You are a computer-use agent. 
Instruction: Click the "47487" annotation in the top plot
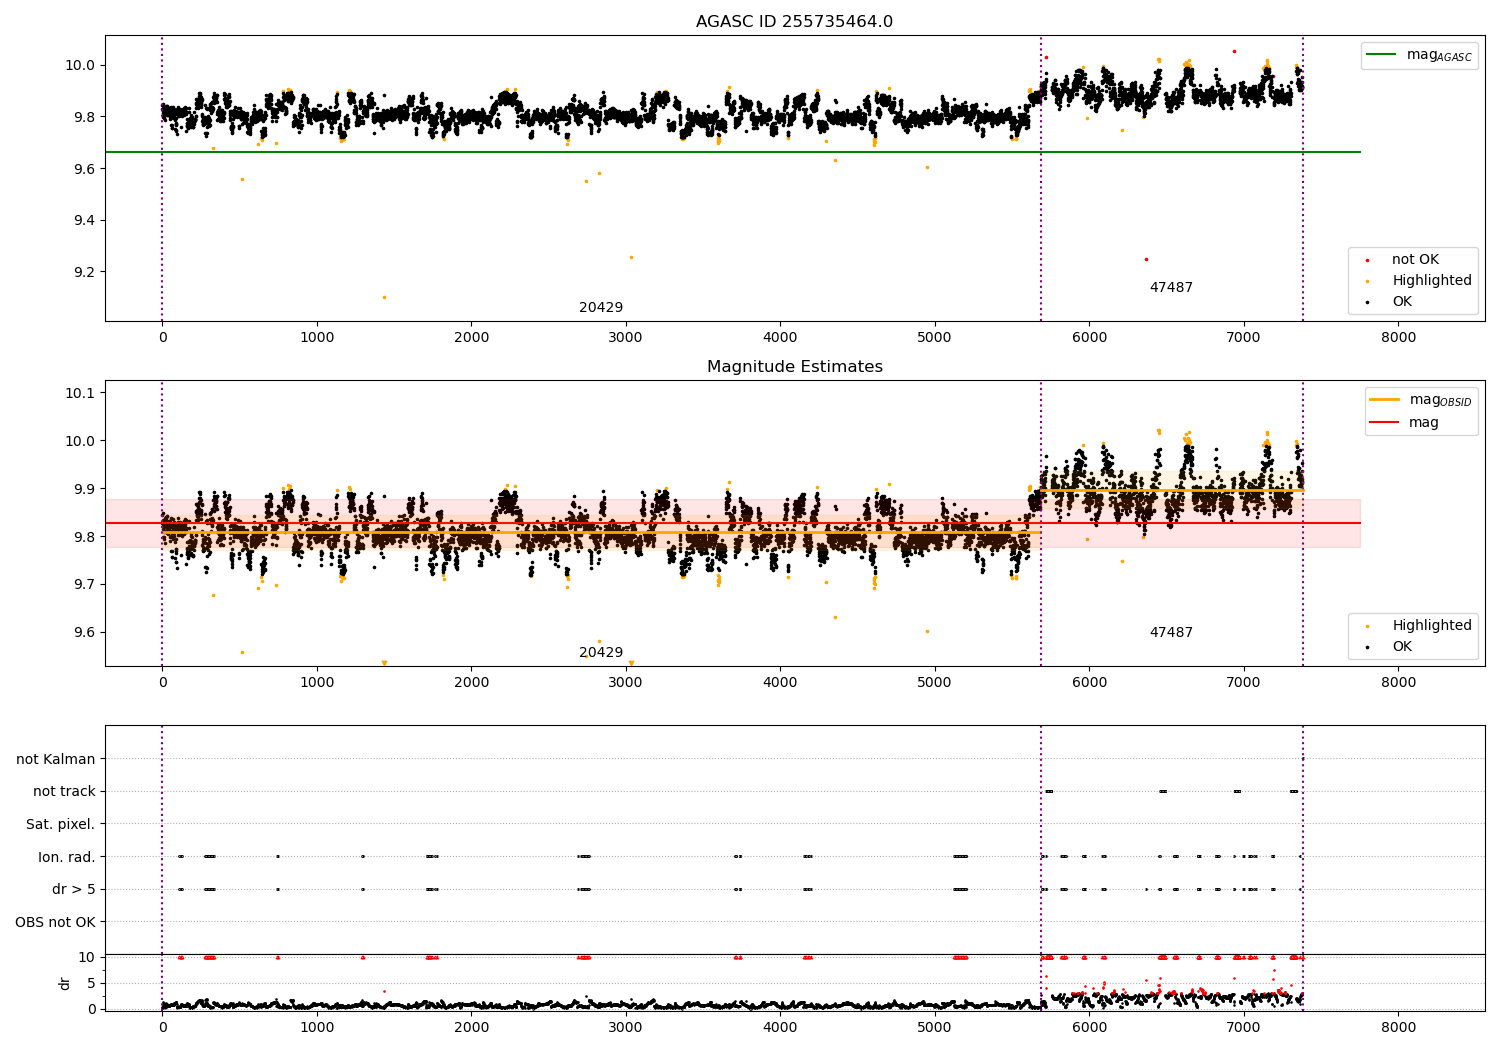1170,288
